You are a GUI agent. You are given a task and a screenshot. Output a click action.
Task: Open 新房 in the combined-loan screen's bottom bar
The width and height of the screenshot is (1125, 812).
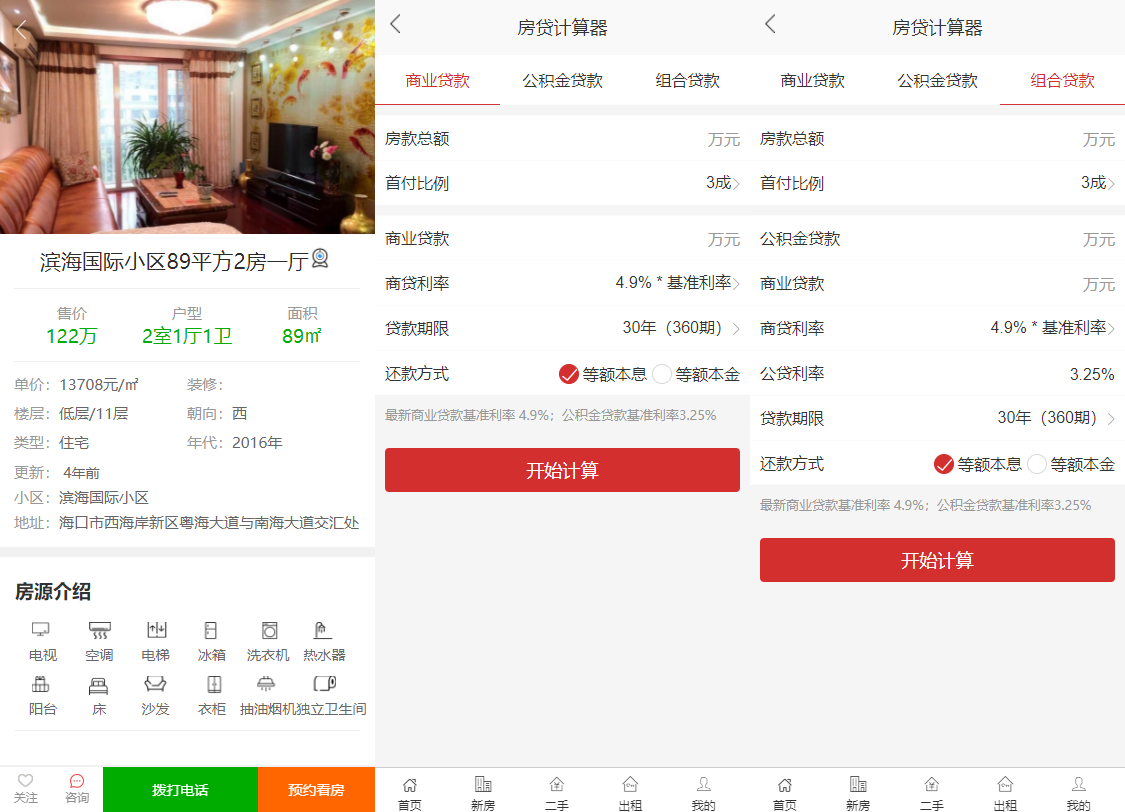tap(858, 793)
